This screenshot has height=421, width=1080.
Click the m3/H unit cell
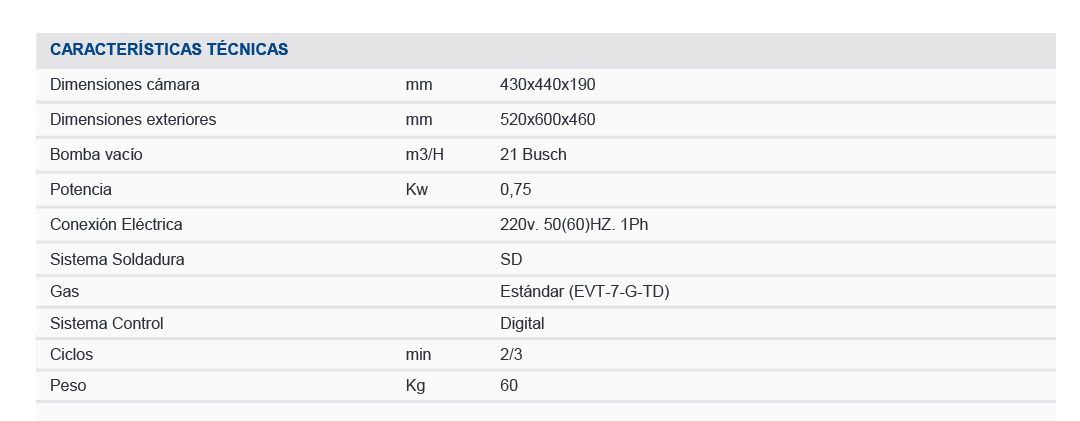tap(423, 155)
